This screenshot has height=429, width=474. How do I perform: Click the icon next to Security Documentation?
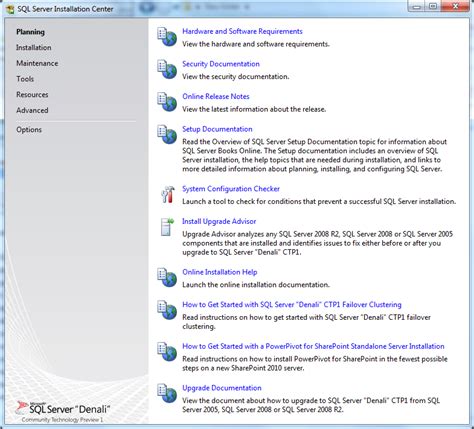pos(167,70)
